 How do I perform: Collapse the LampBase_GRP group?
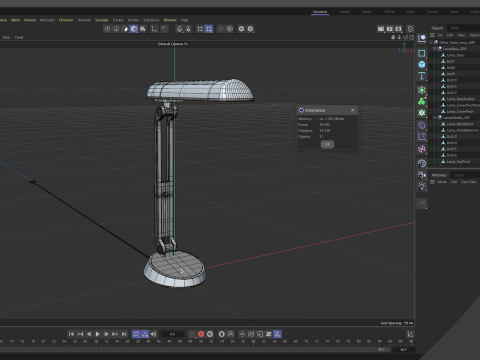[x=434, y=49]
